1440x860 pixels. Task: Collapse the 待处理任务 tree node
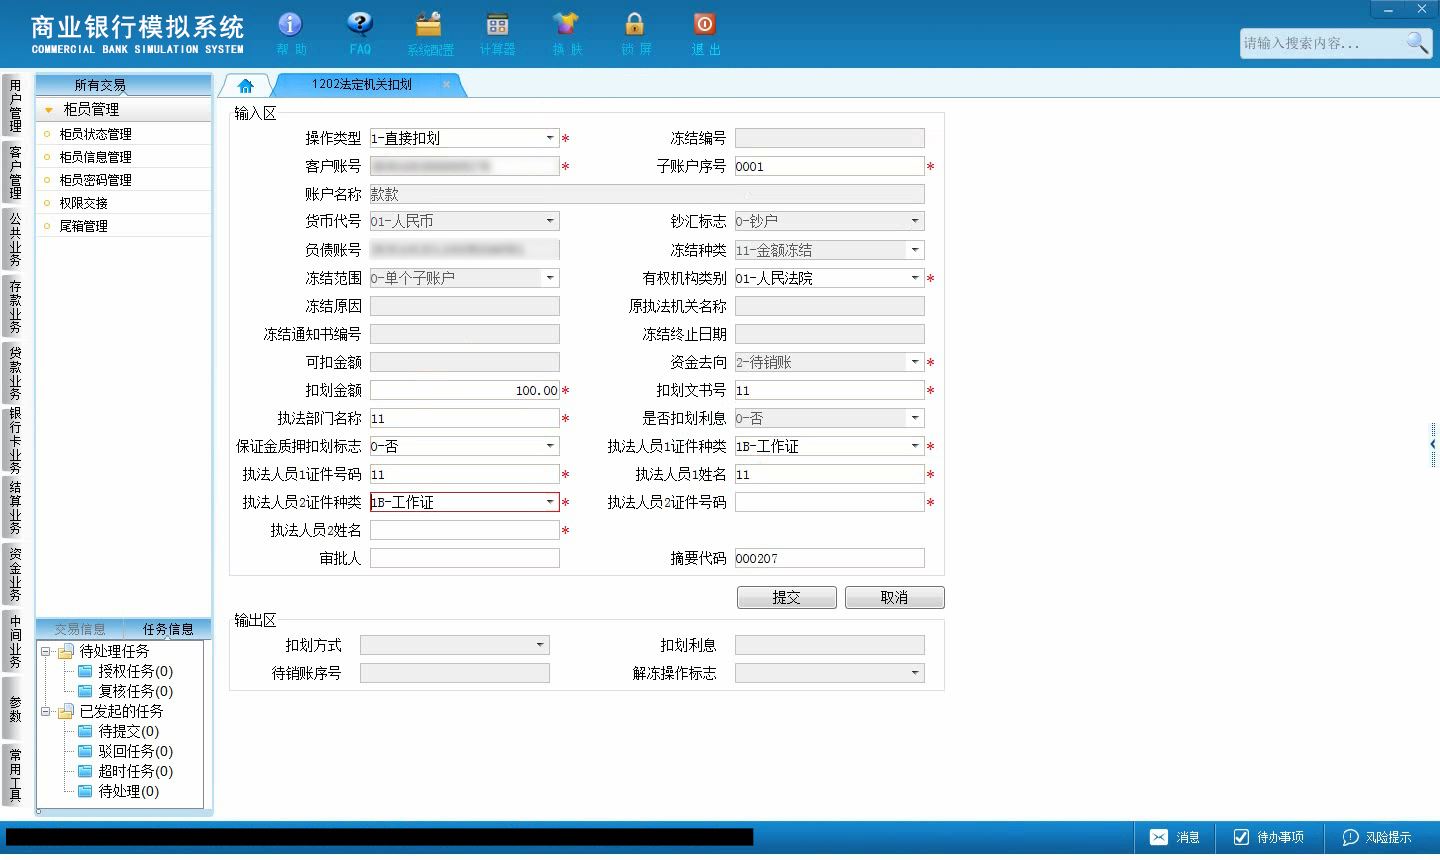pyautogui.click(x=46, y=651)
